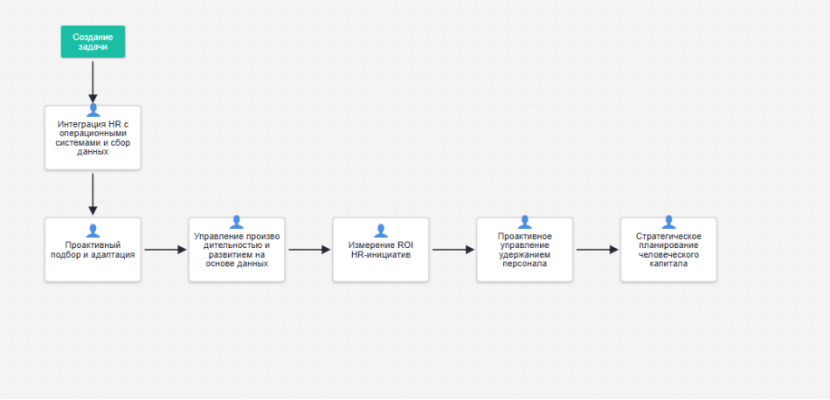Click arrow from "Создание задачи" to "Интеграция HR"
This screenshot has height=400, width=830.
pos(93,80)
